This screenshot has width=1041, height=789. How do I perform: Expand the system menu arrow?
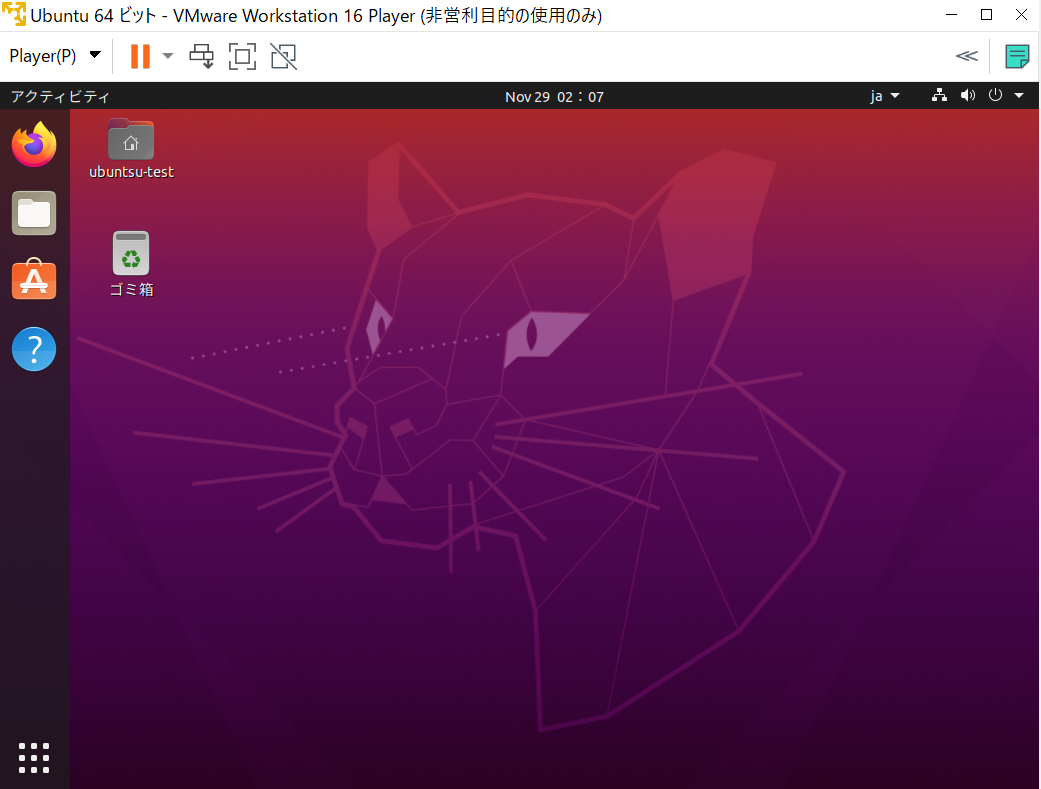click(1019, 96)
